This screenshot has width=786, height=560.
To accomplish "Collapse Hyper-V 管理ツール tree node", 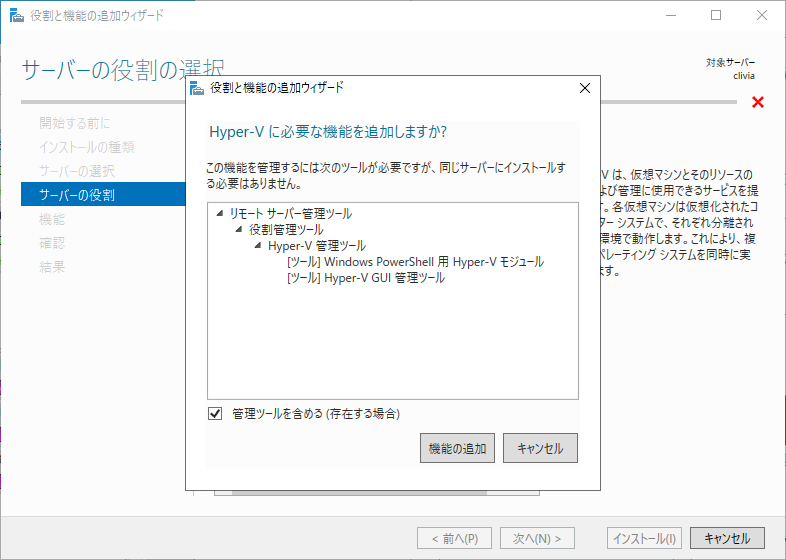I will pos(258,246).
